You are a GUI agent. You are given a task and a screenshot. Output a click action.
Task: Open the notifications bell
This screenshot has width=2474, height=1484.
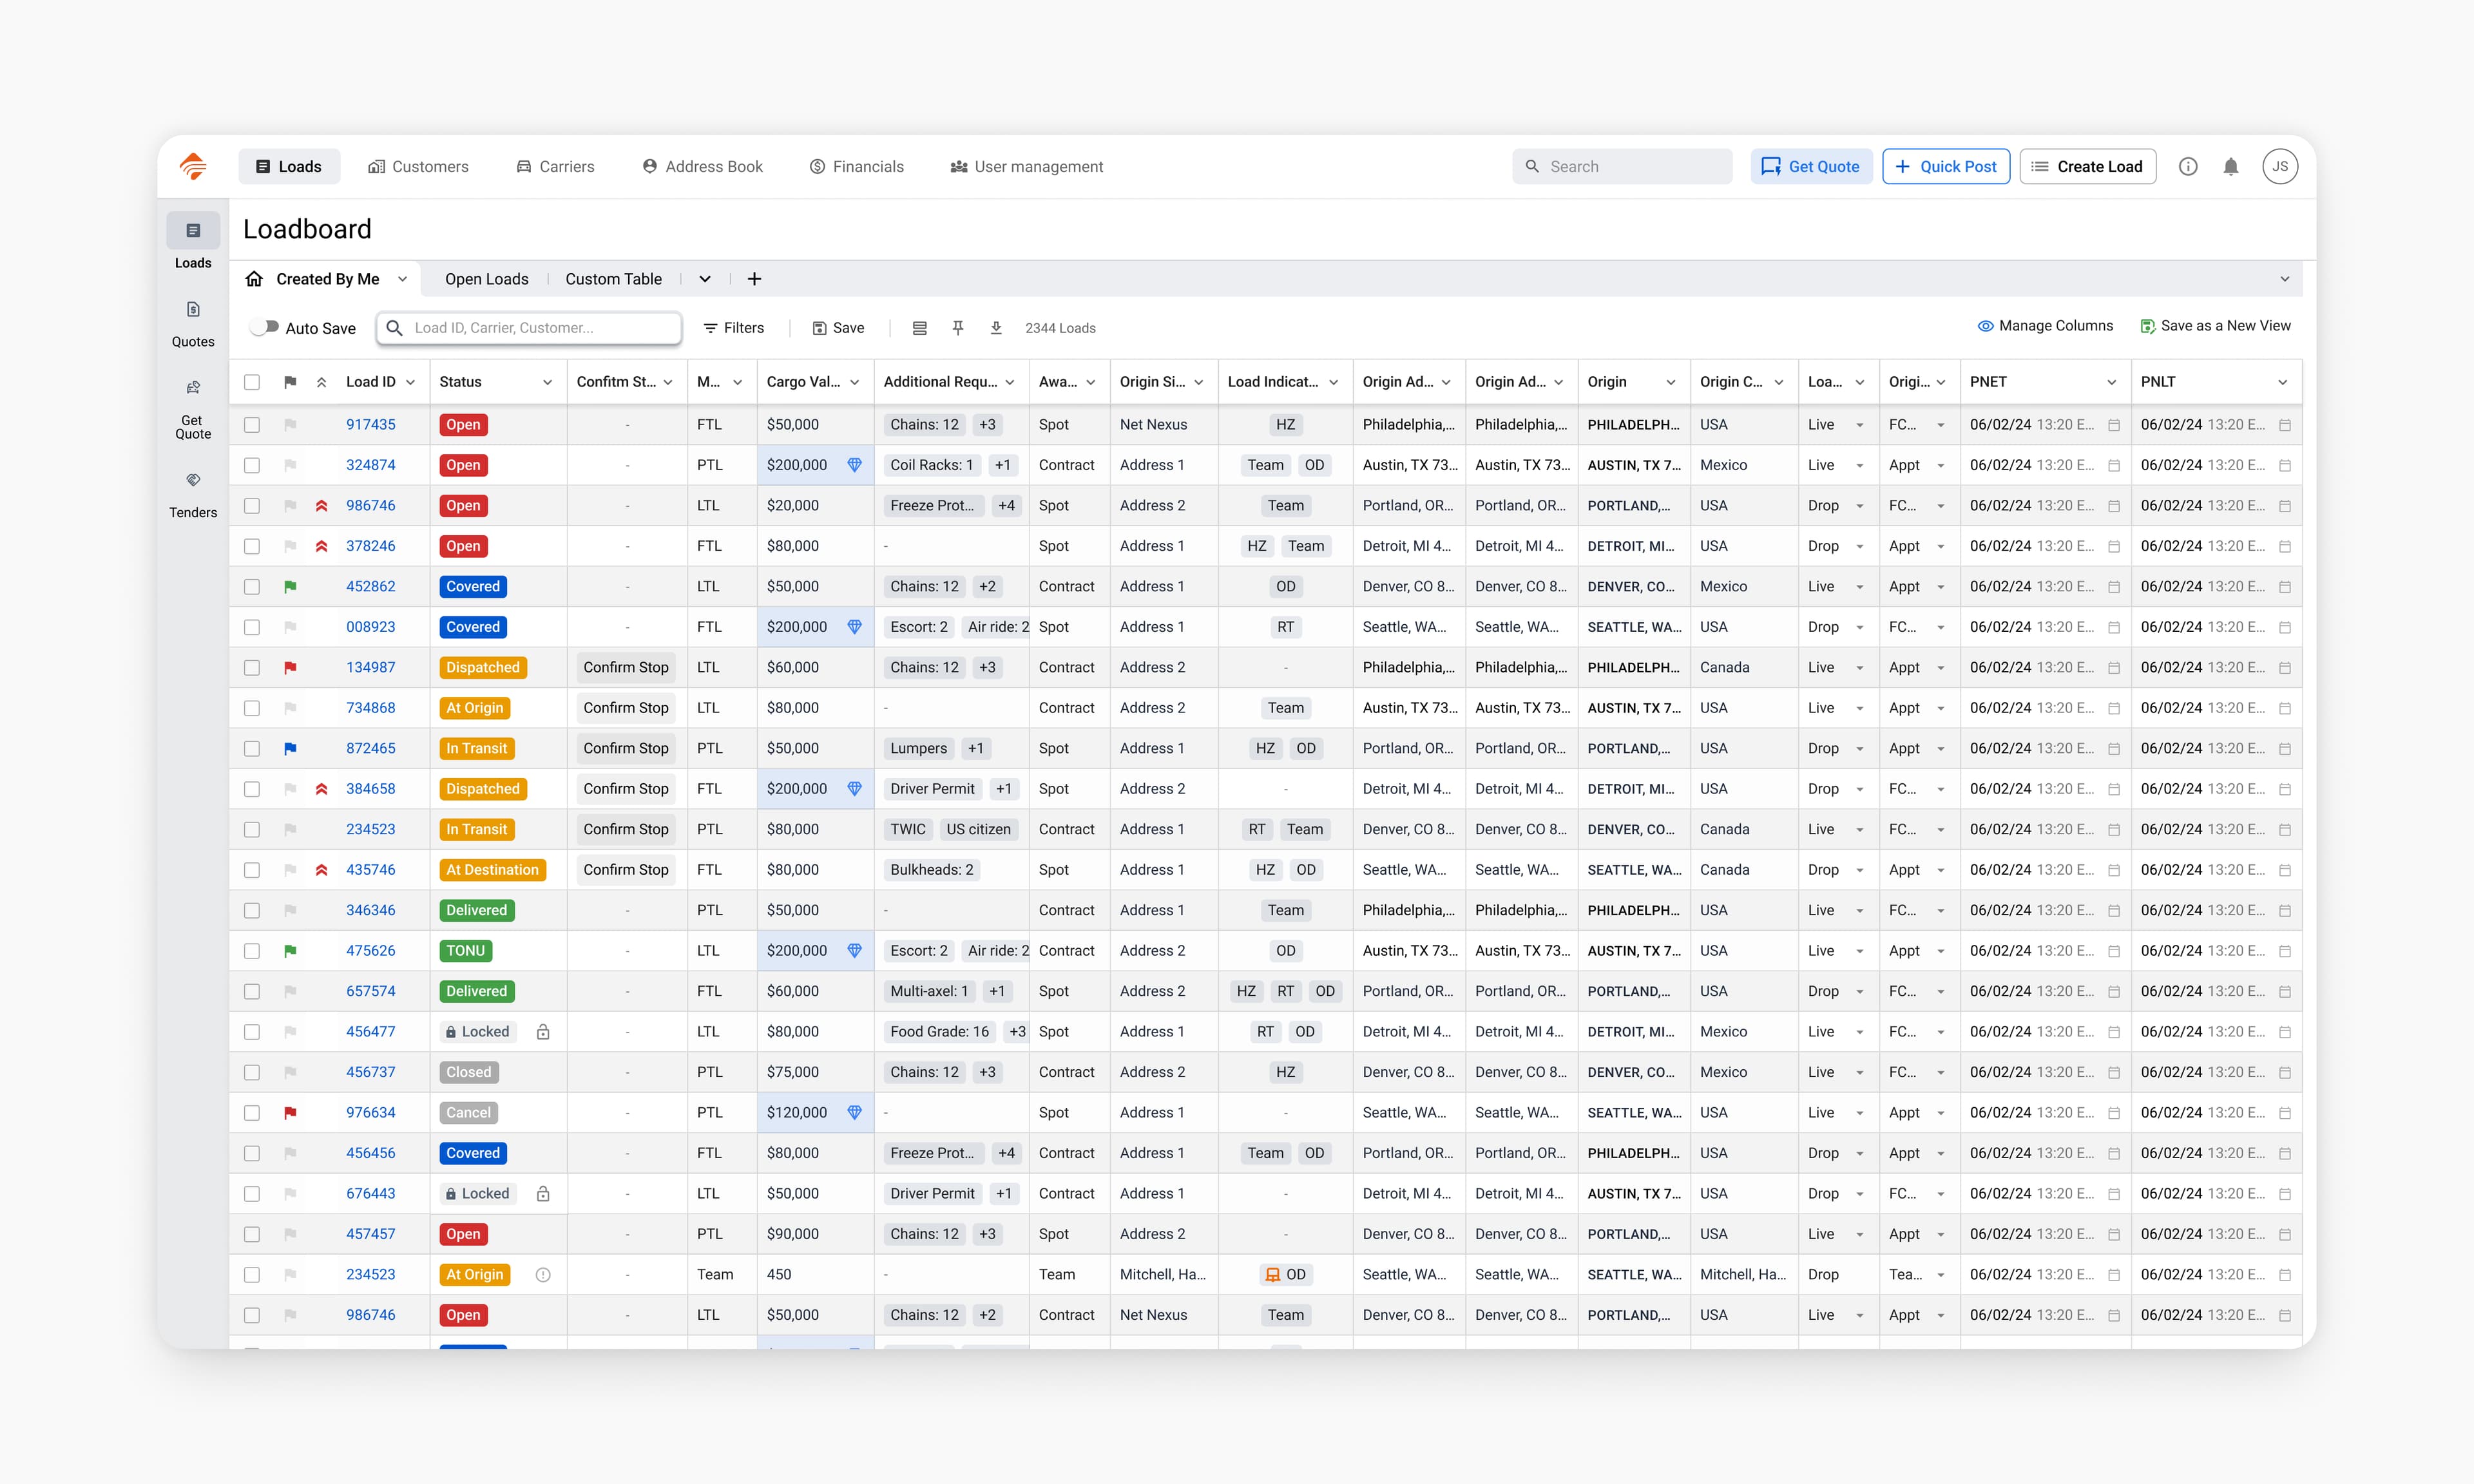tap(2231, 167)
